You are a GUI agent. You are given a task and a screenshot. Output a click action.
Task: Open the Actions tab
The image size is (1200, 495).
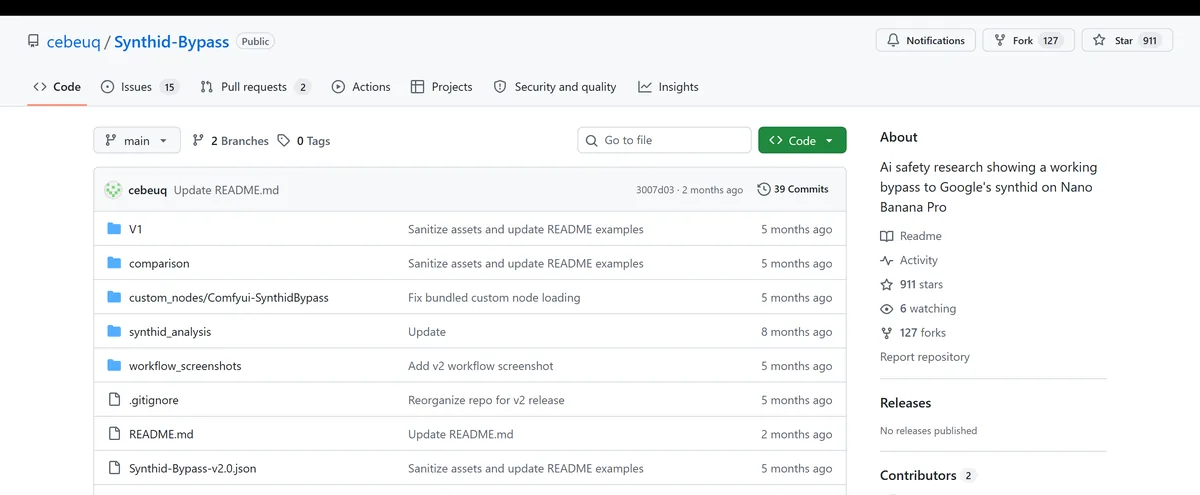(361, 87)
